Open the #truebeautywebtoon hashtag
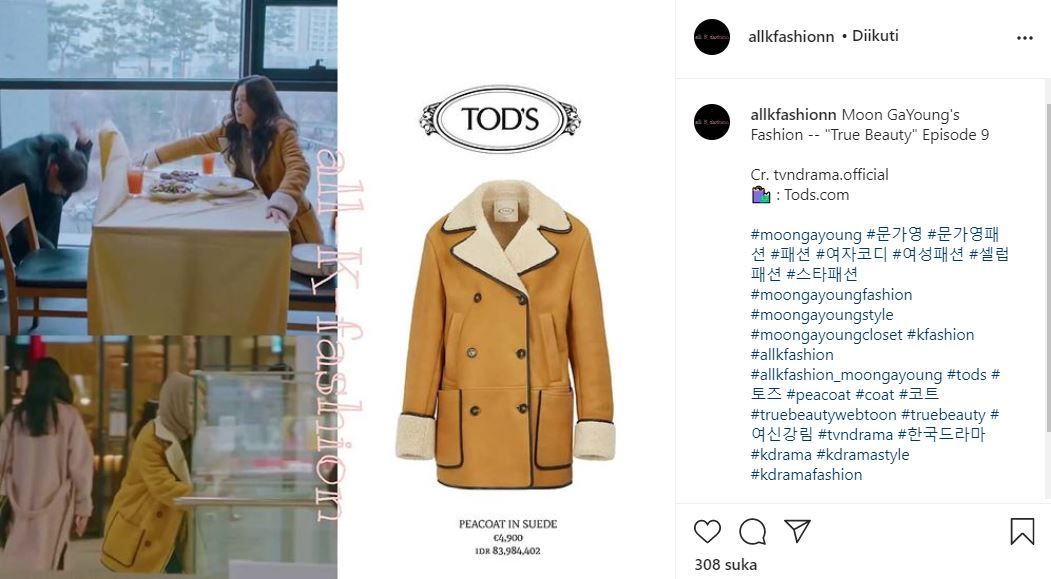The height and width of the screenshot is (579, 1051). (823, 415)
